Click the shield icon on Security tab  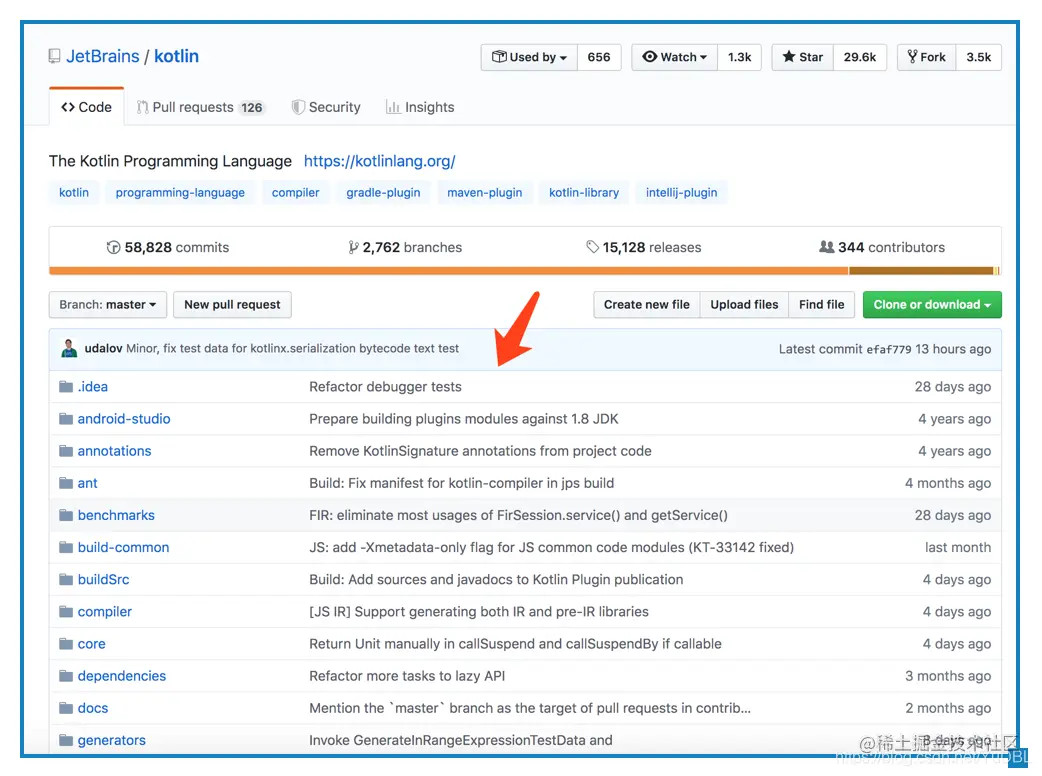[x=298, y=107]
